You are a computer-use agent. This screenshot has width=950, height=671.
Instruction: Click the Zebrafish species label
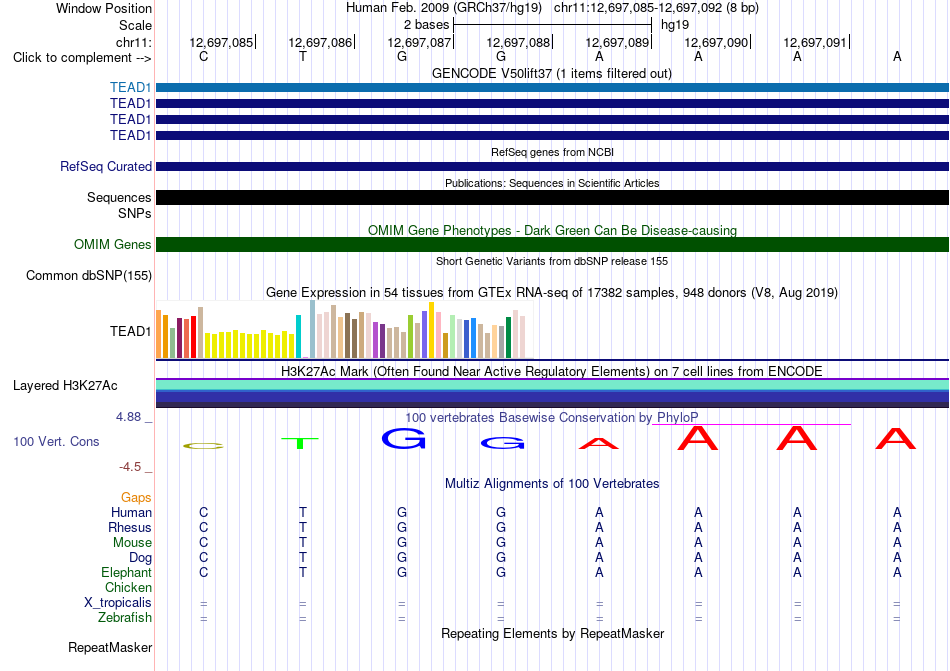[x=125, y=618]
